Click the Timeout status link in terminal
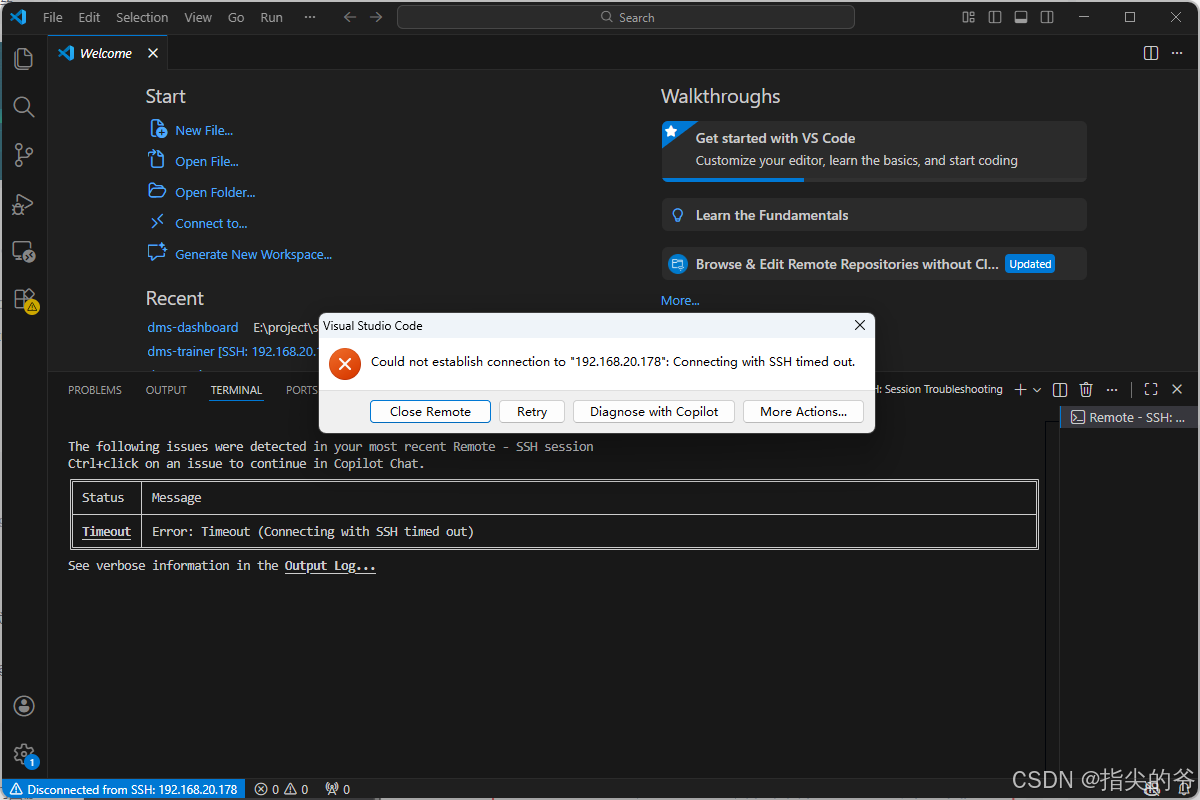 [106, 531]
